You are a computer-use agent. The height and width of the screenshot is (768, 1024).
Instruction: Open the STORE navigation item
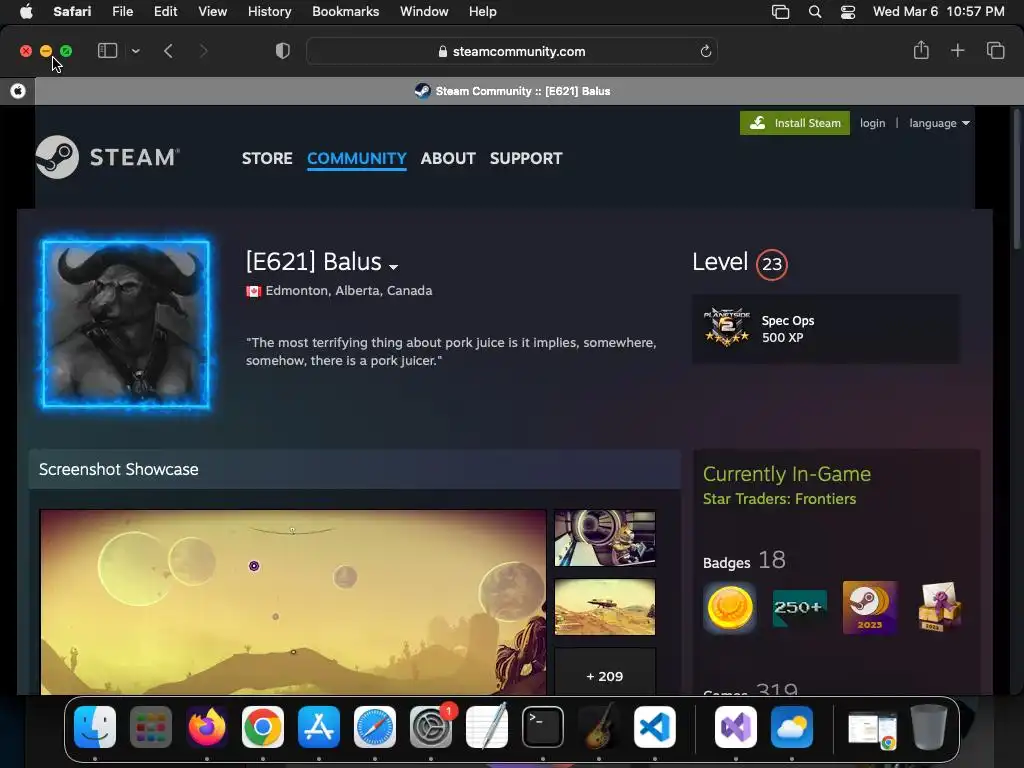click(x=267, y=159)
